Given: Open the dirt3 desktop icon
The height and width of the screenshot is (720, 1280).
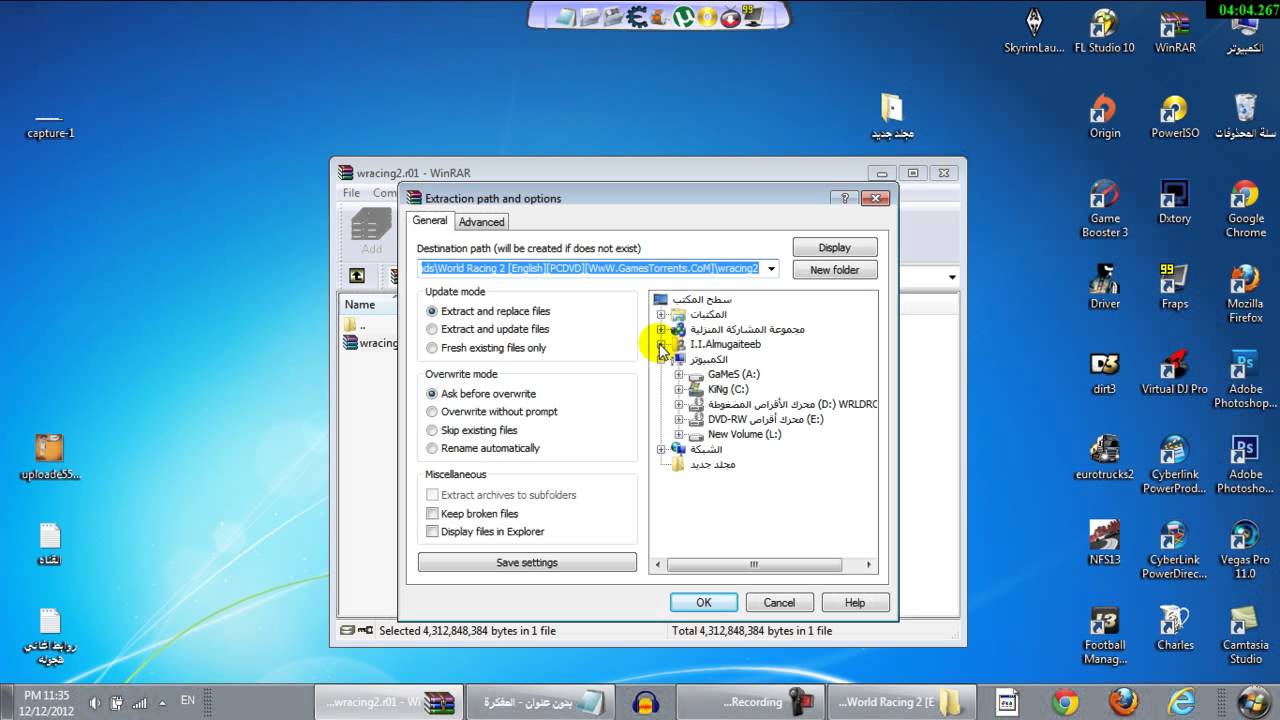Looking at the screenshot, I should [1104, 372].
